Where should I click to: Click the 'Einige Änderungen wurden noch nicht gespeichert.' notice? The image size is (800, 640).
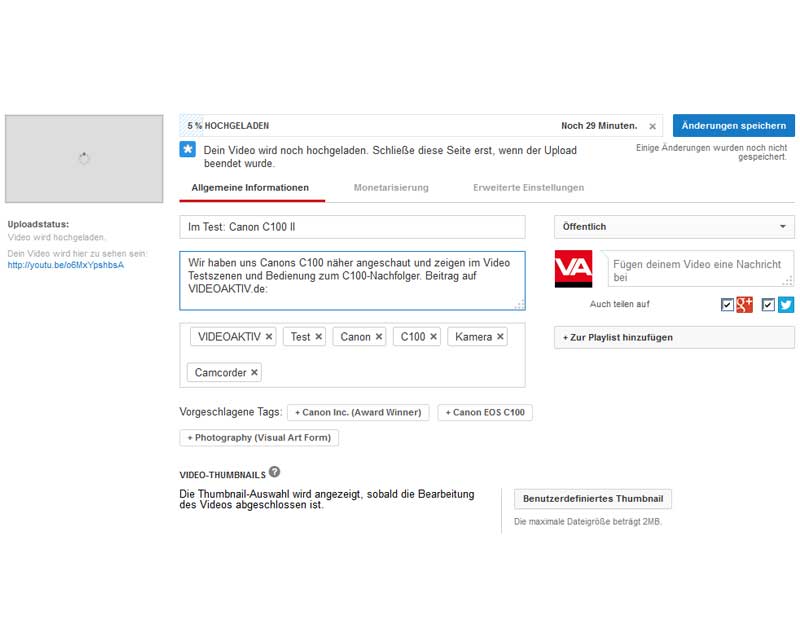click(711, 152)
